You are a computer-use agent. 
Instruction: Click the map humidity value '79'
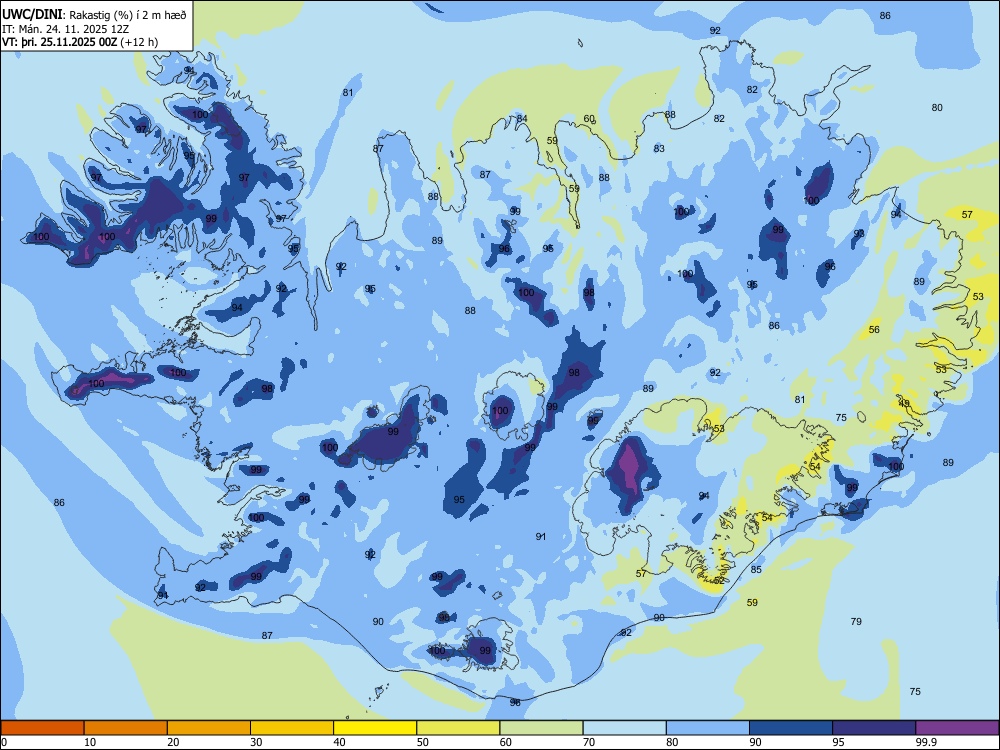click(x=856, y=621)
